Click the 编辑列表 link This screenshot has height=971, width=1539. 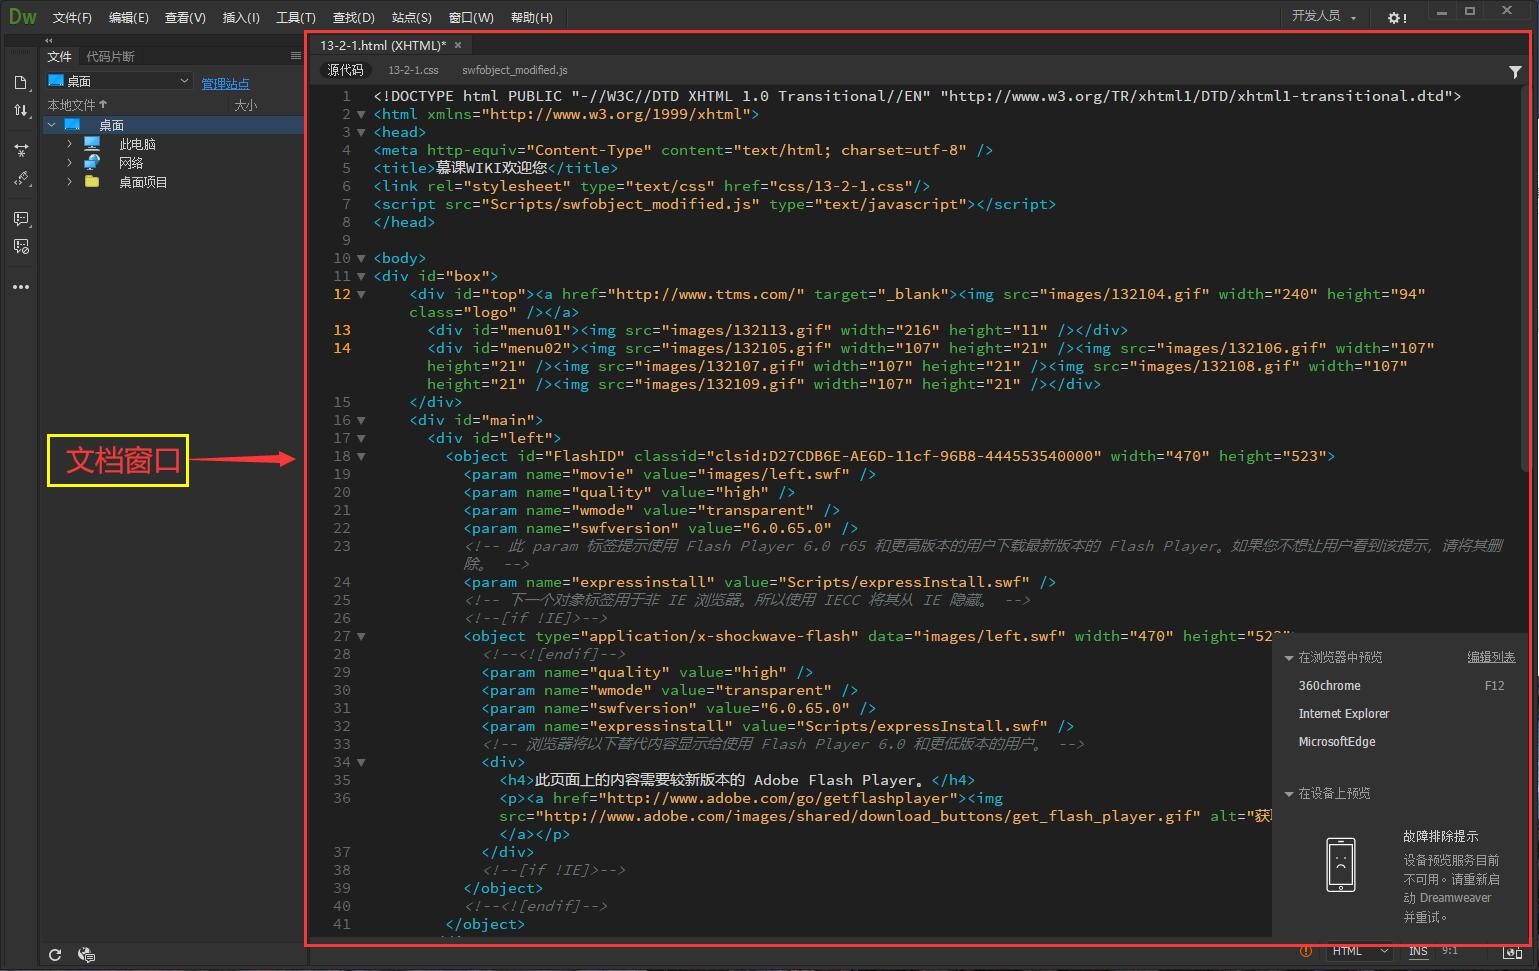(x=1491, y=657)
